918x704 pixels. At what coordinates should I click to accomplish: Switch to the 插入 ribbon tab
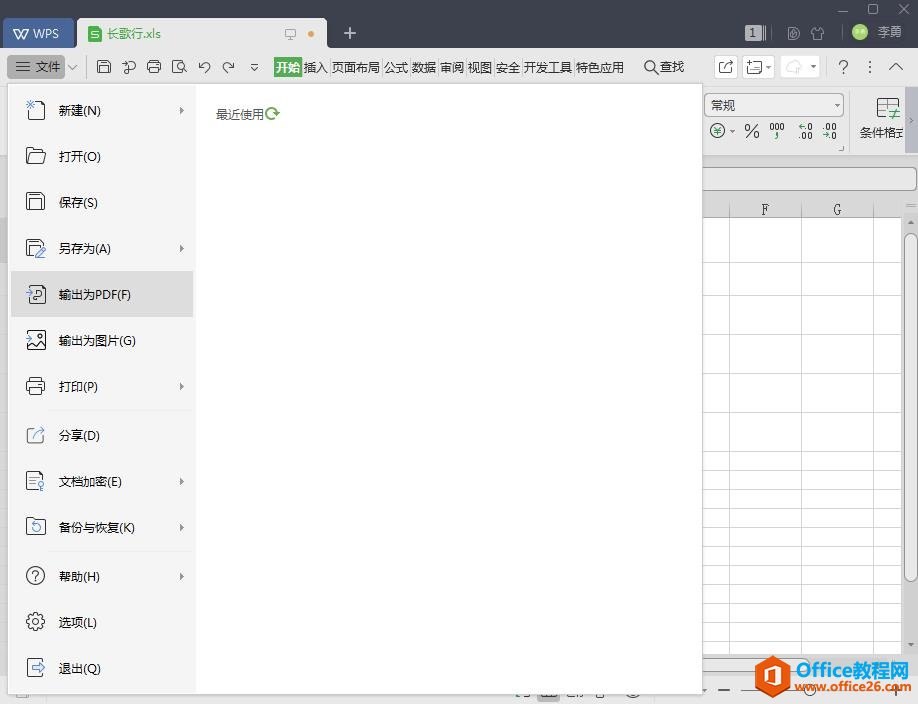[316, 67]
